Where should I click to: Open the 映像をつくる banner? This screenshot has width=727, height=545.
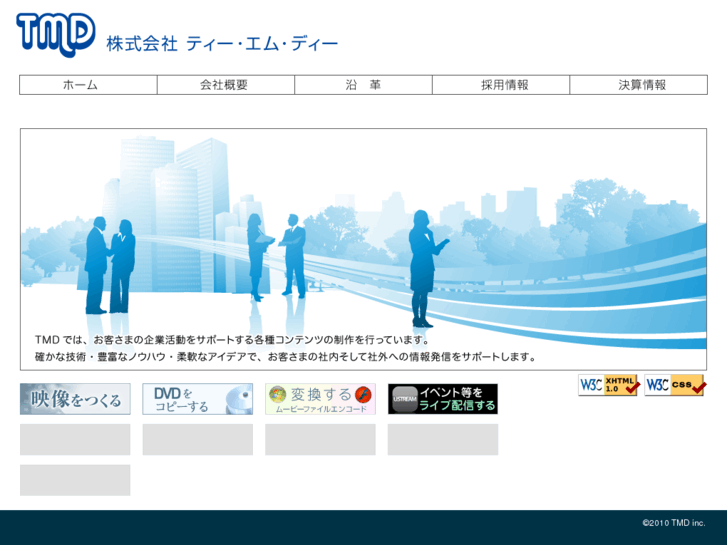tap(75, 399)
